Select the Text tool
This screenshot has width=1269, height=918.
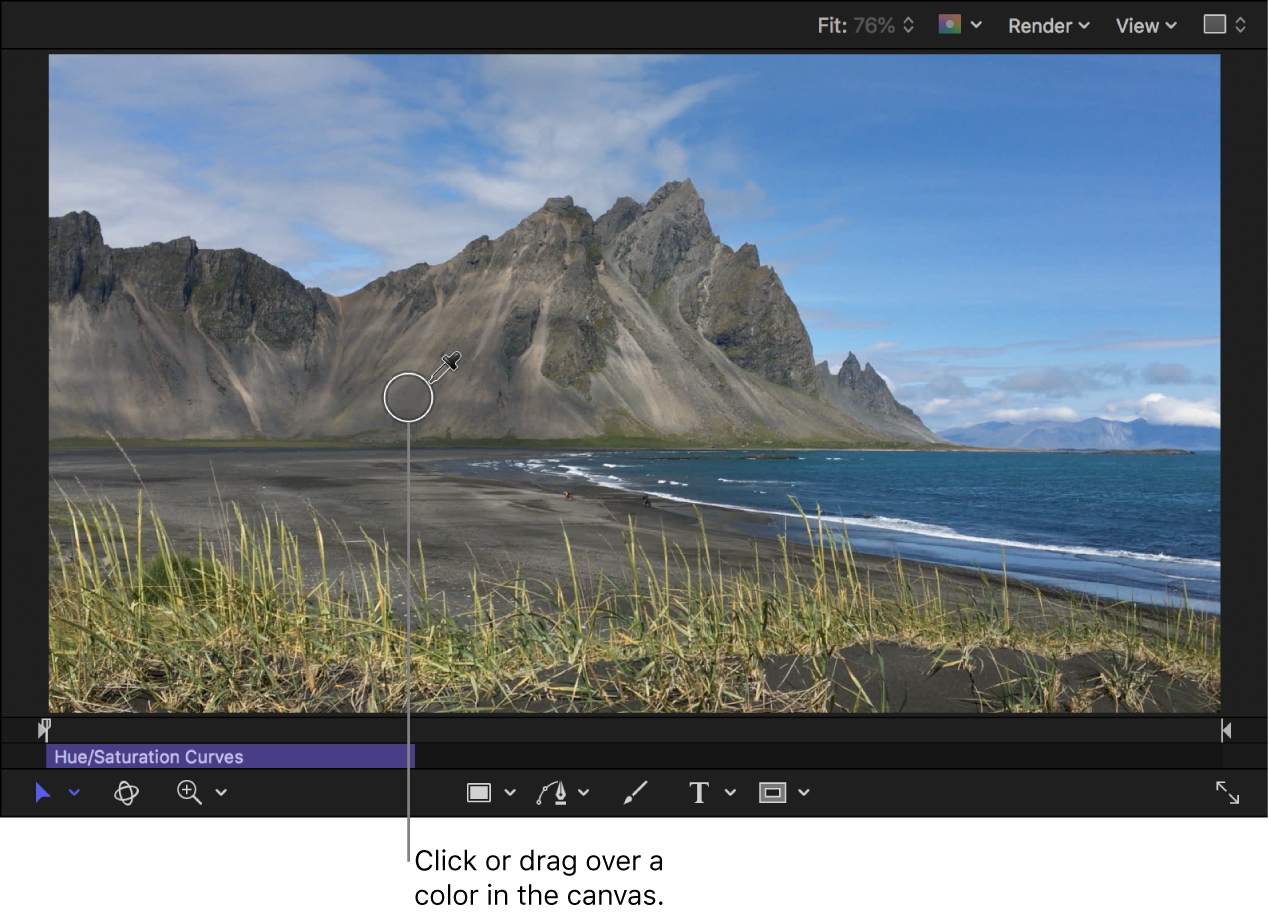(699, 793)
